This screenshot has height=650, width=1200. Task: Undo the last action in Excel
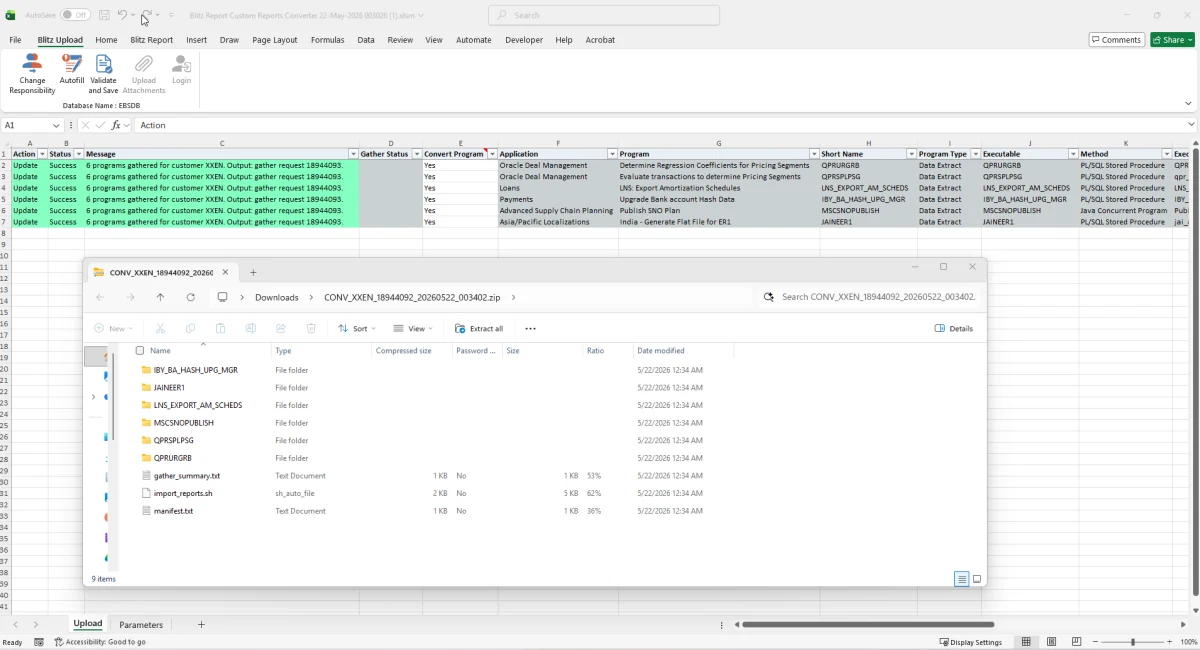[122, 15]
